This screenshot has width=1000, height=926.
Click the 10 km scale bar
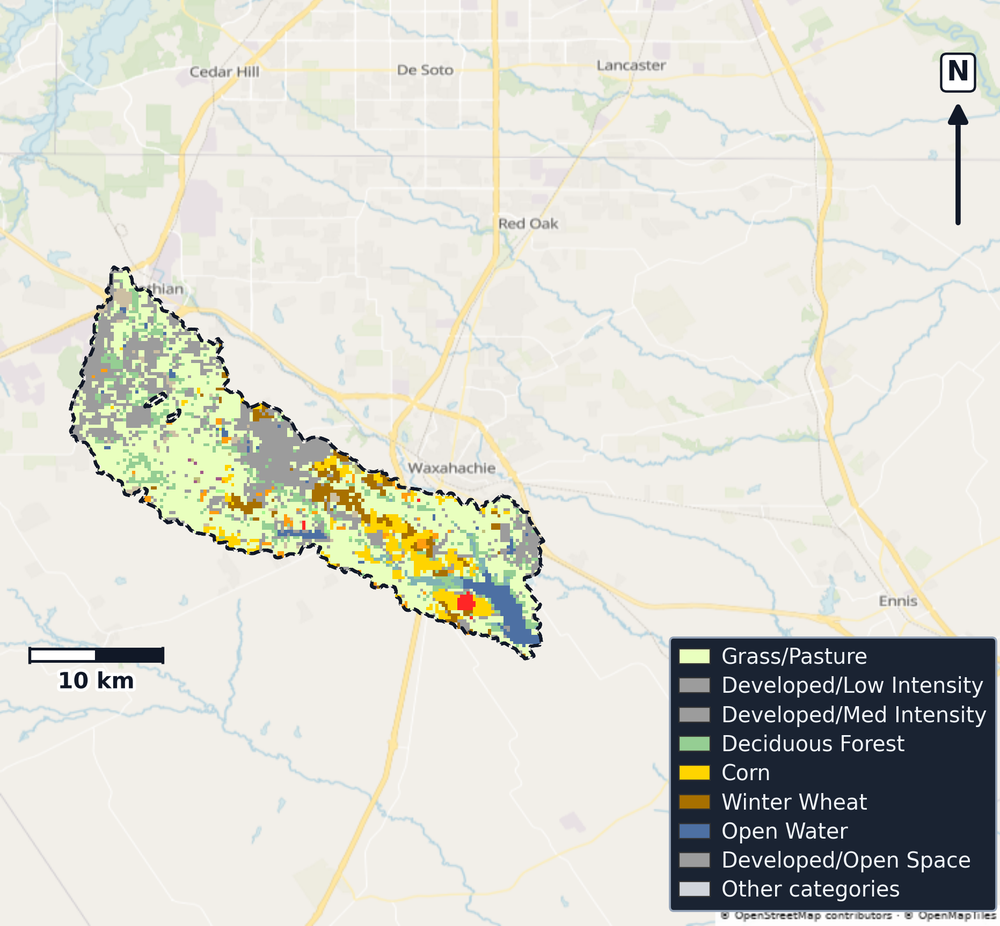(96, 655)
